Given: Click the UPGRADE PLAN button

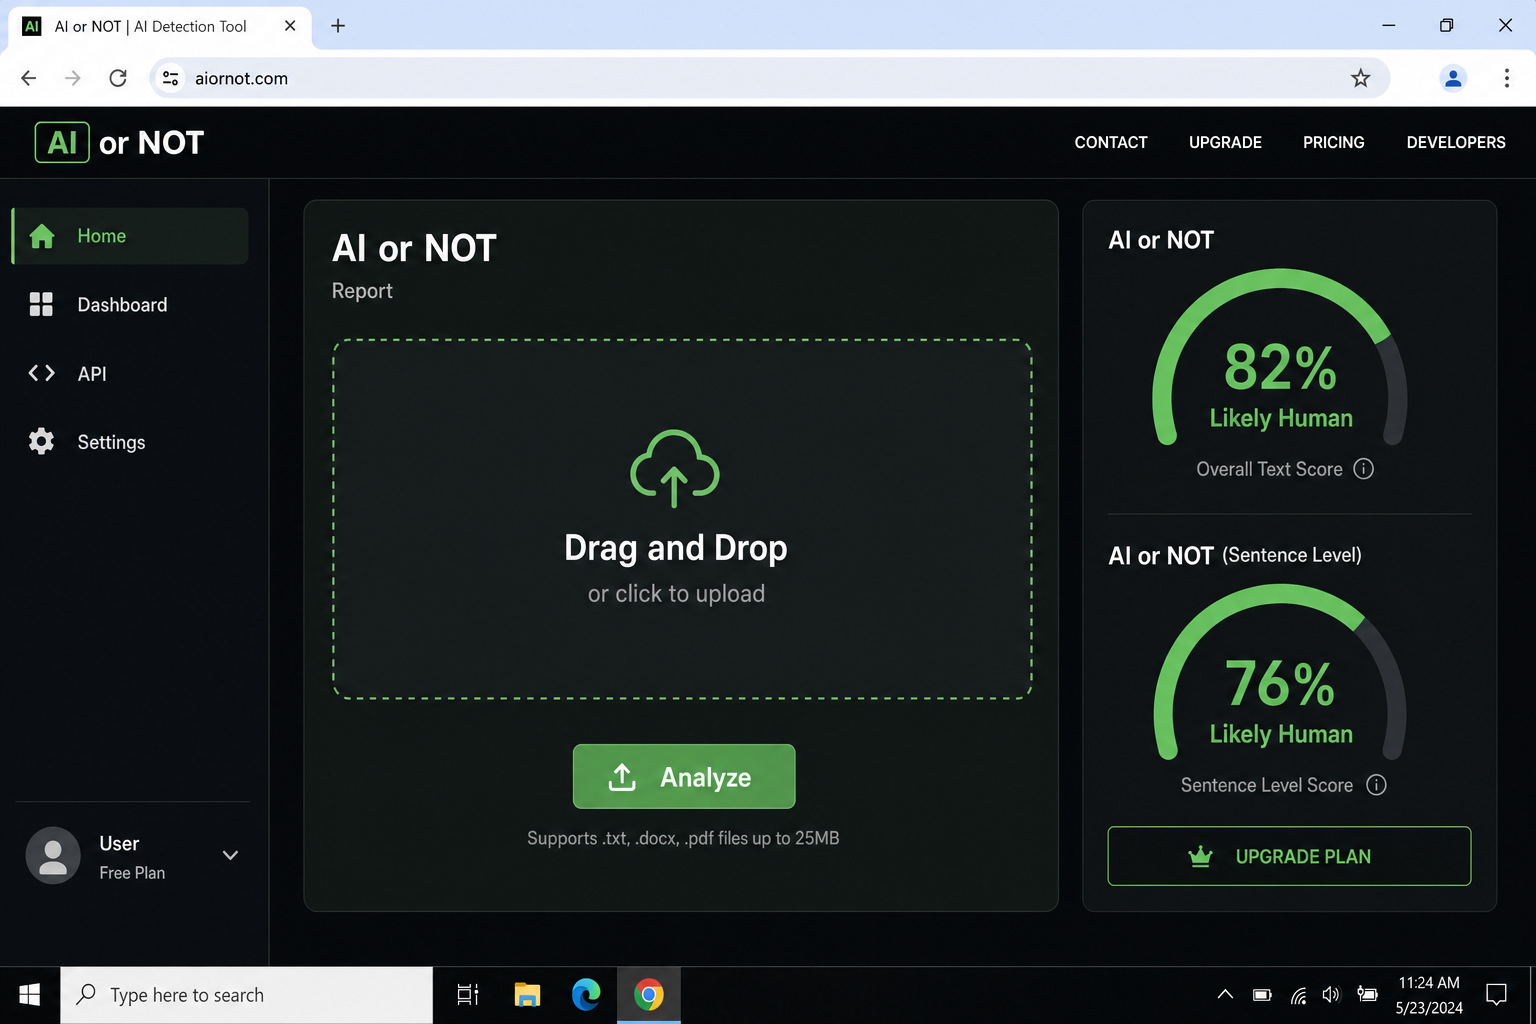Looking at the screenshot, I should click(1288, 856).
